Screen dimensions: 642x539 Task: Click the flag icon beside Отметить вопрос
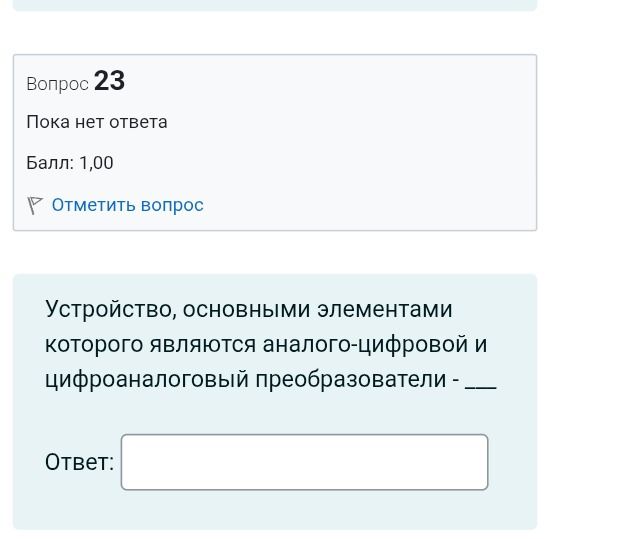point(35,205)
